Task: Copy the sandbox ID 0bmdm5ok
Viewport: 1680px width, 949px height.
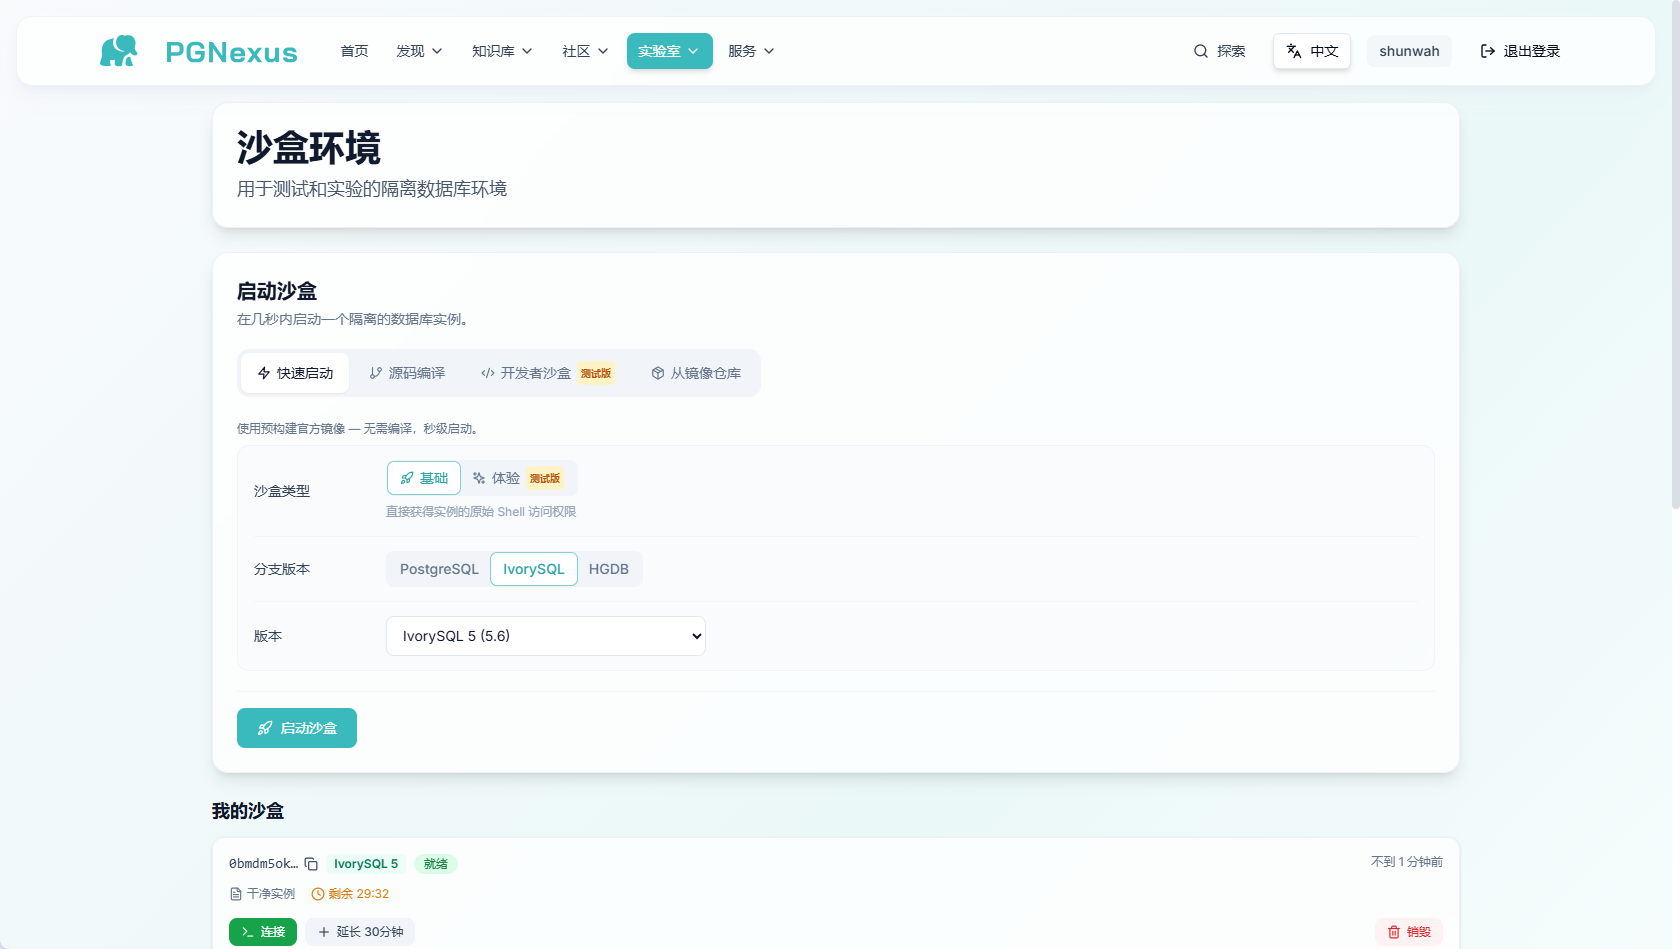Action: pyautogui.click(x=311, y=864)
